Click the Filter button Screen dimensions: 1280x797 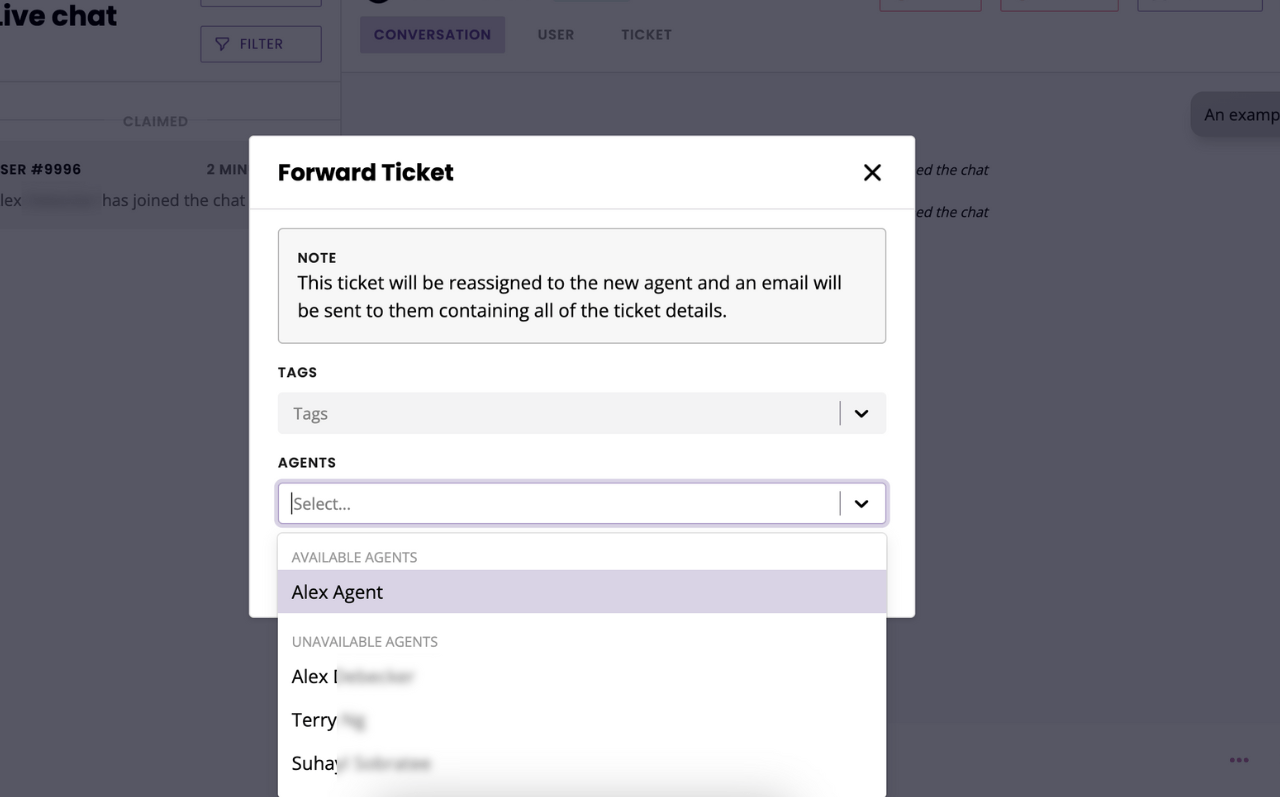click(261, 44)
